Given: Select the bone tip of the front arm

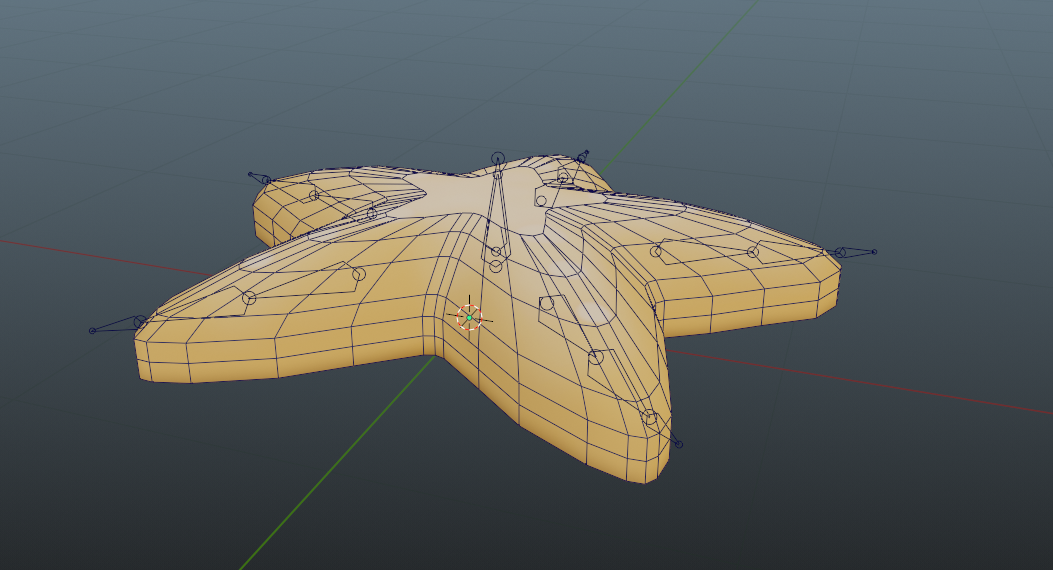Looking at the screenshot, I should point(678,444).
